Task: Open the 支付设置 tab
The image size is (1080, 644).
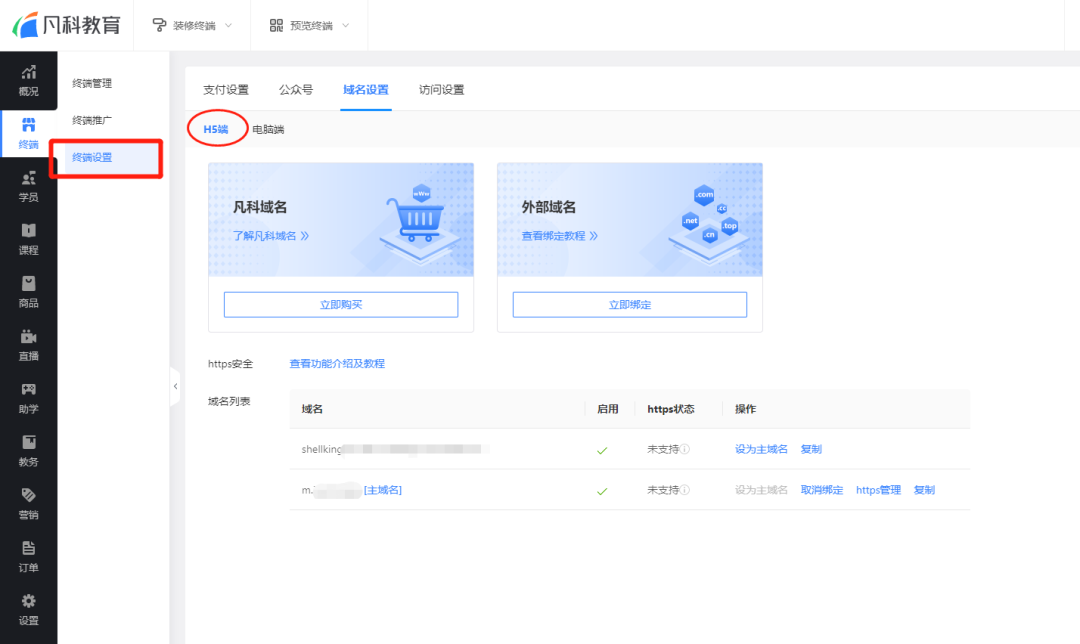Action: 227,89
